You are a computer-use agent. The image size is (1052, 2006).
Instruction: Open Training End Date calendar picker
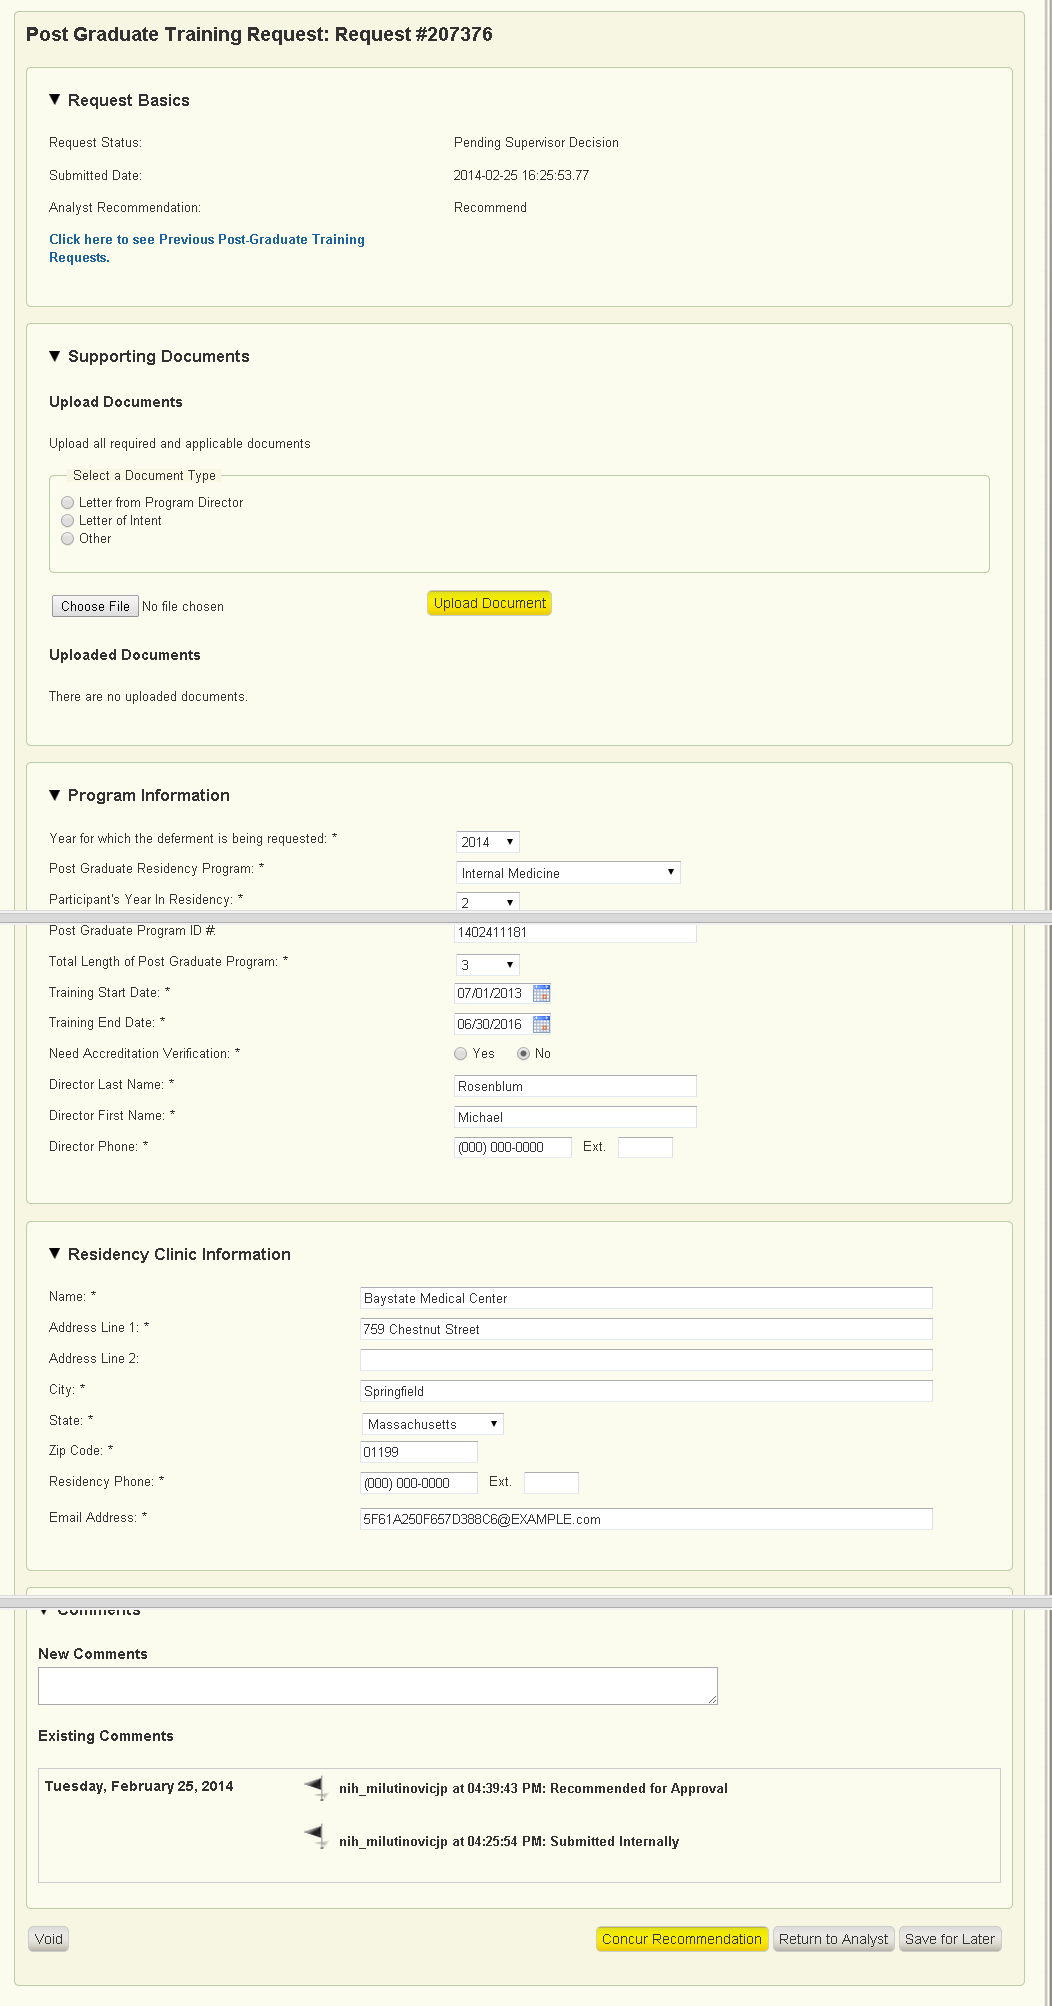542,1024
